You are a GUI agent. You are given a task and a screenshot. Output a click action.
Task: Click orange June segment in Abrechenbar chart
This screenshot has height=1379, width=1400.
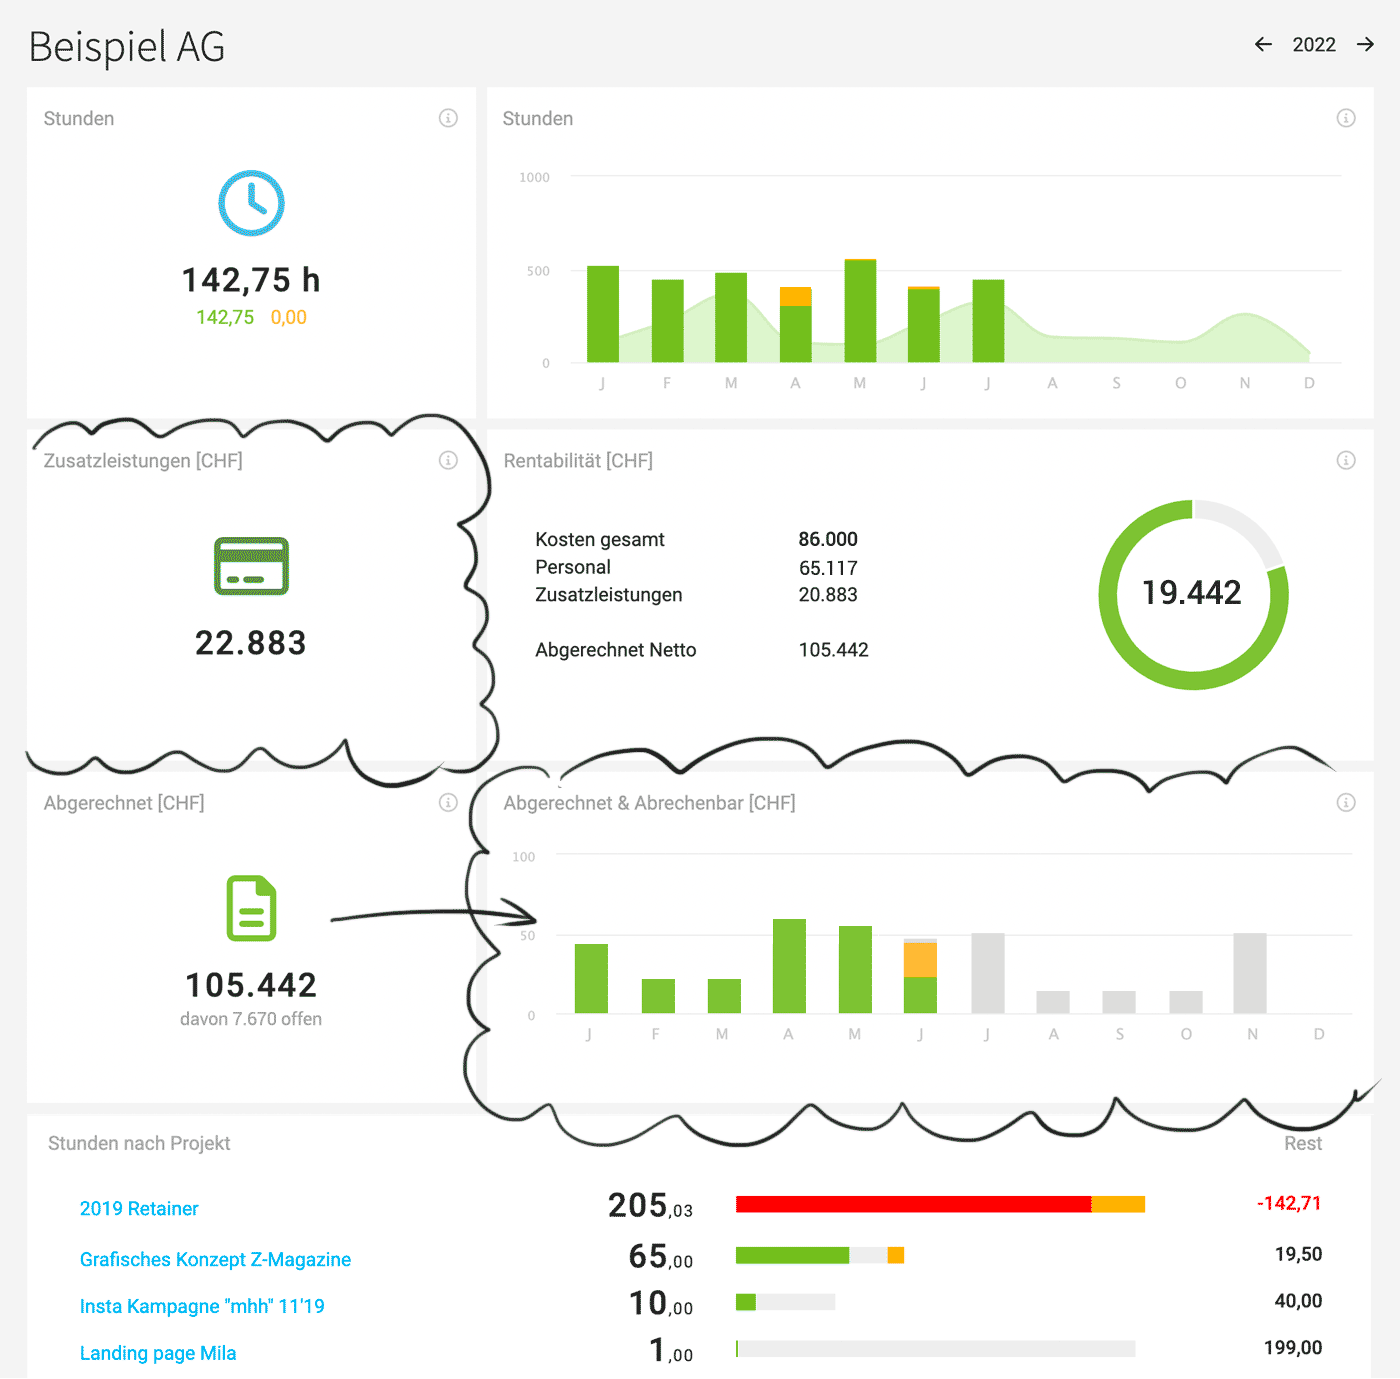coord(920,960)
